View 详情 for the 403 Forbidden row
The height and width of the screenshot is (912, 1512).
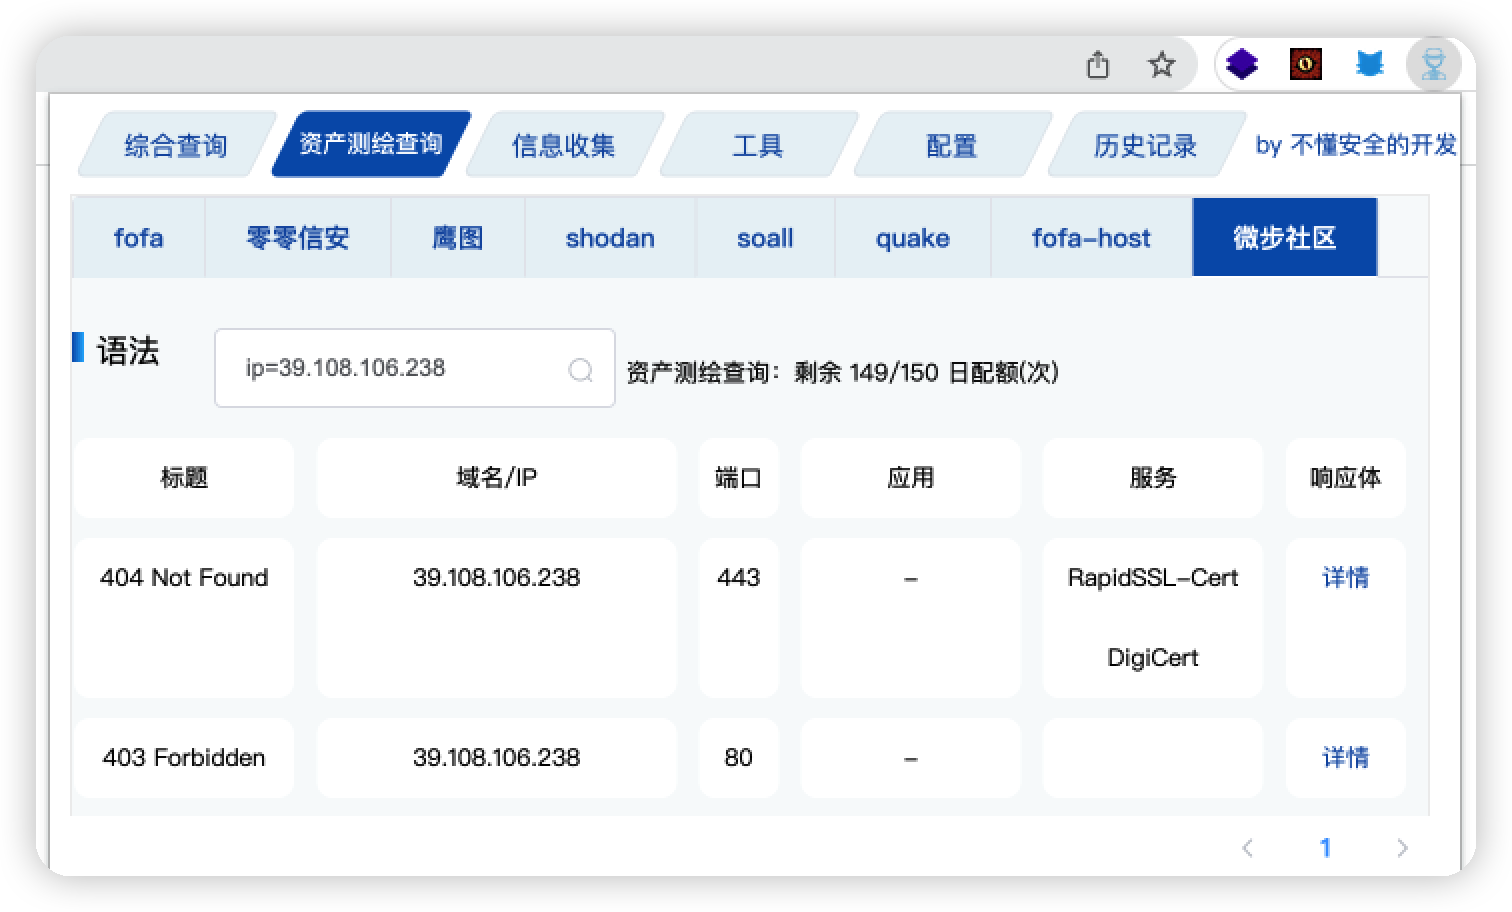coord(1345,758)
